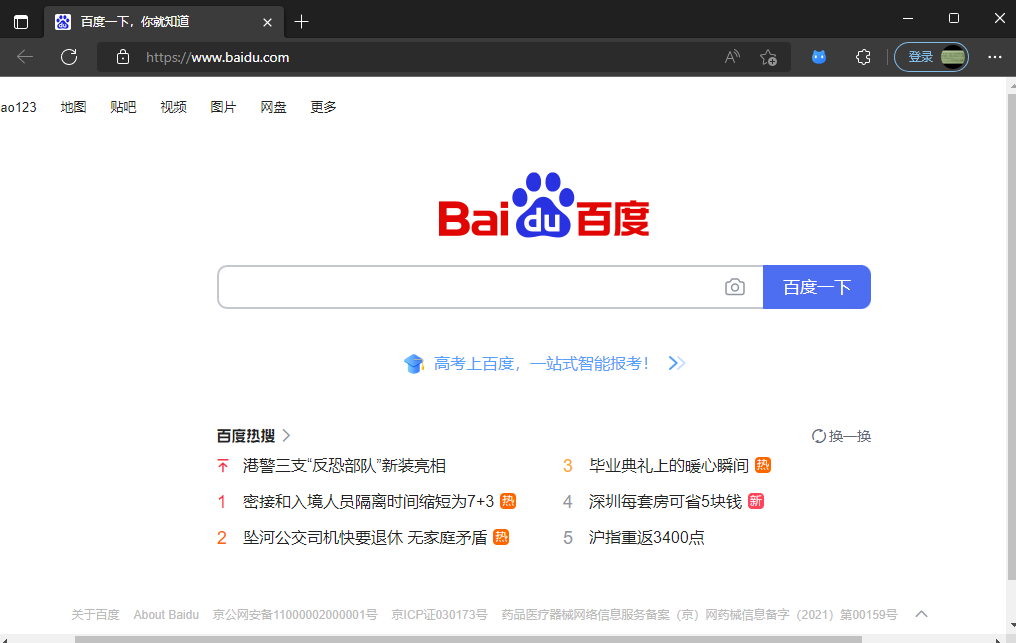
Task: Open the 地图 link
Action: pyautogui.click(x=73, y=107)
